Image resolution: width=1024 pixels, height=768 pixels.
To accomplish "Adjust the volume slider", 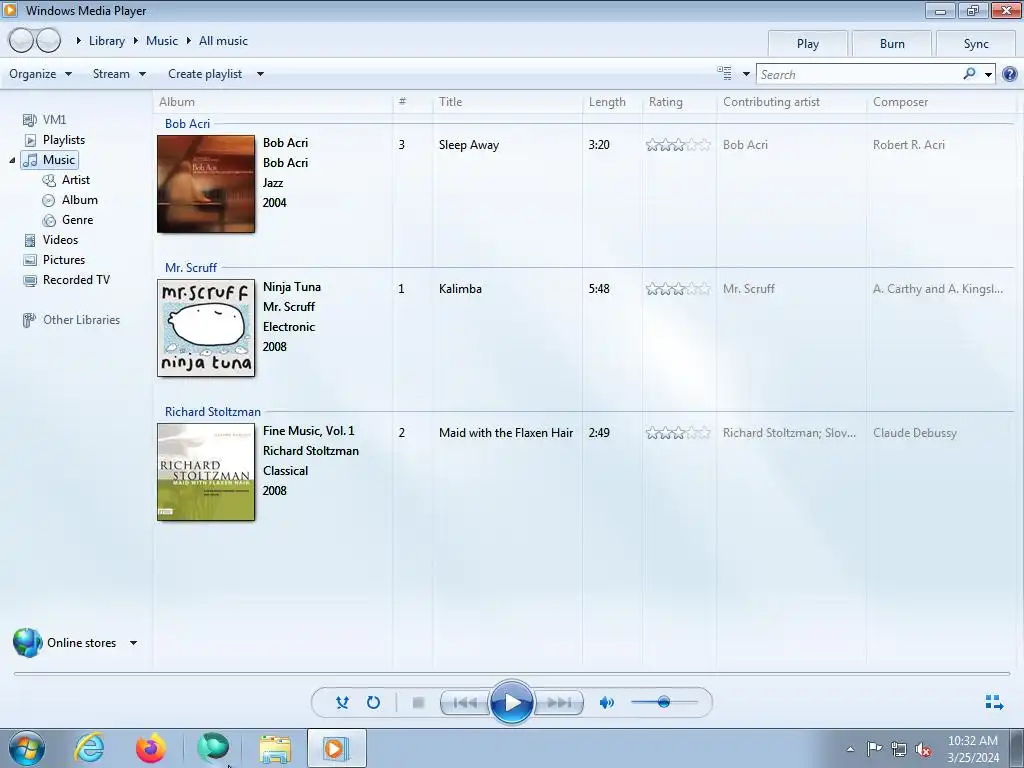I will click(664, 703).
